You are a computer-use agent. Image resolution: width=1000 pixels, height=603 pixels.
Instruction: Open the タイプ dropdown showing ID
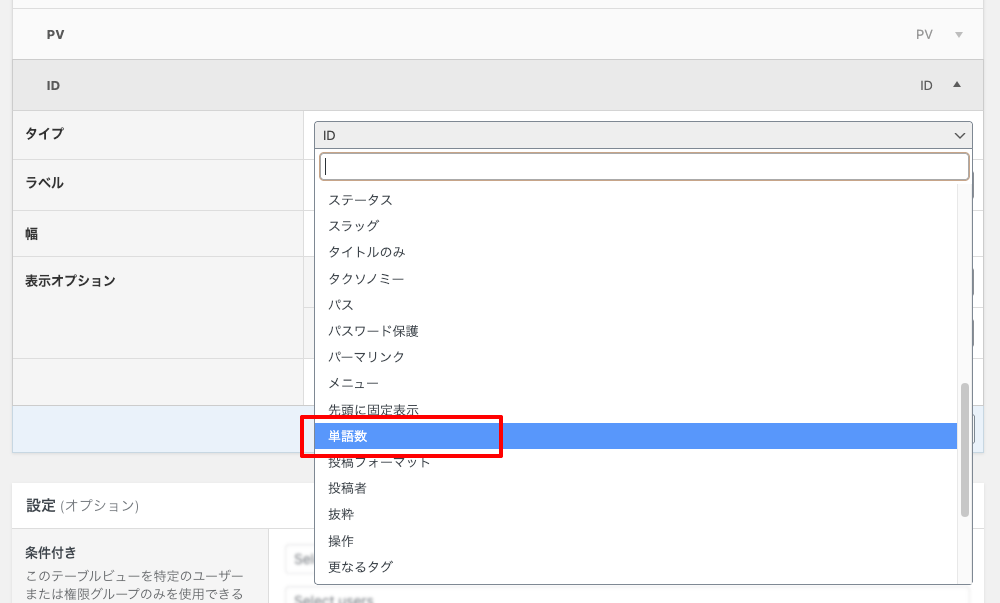pos(642,135)
